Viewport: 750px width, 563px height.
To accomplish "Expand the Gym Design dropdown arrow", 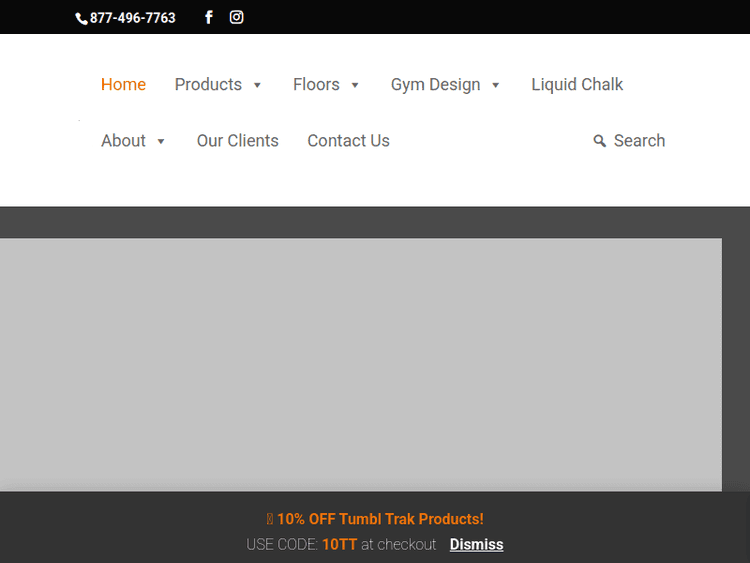I will coord(496,86).
